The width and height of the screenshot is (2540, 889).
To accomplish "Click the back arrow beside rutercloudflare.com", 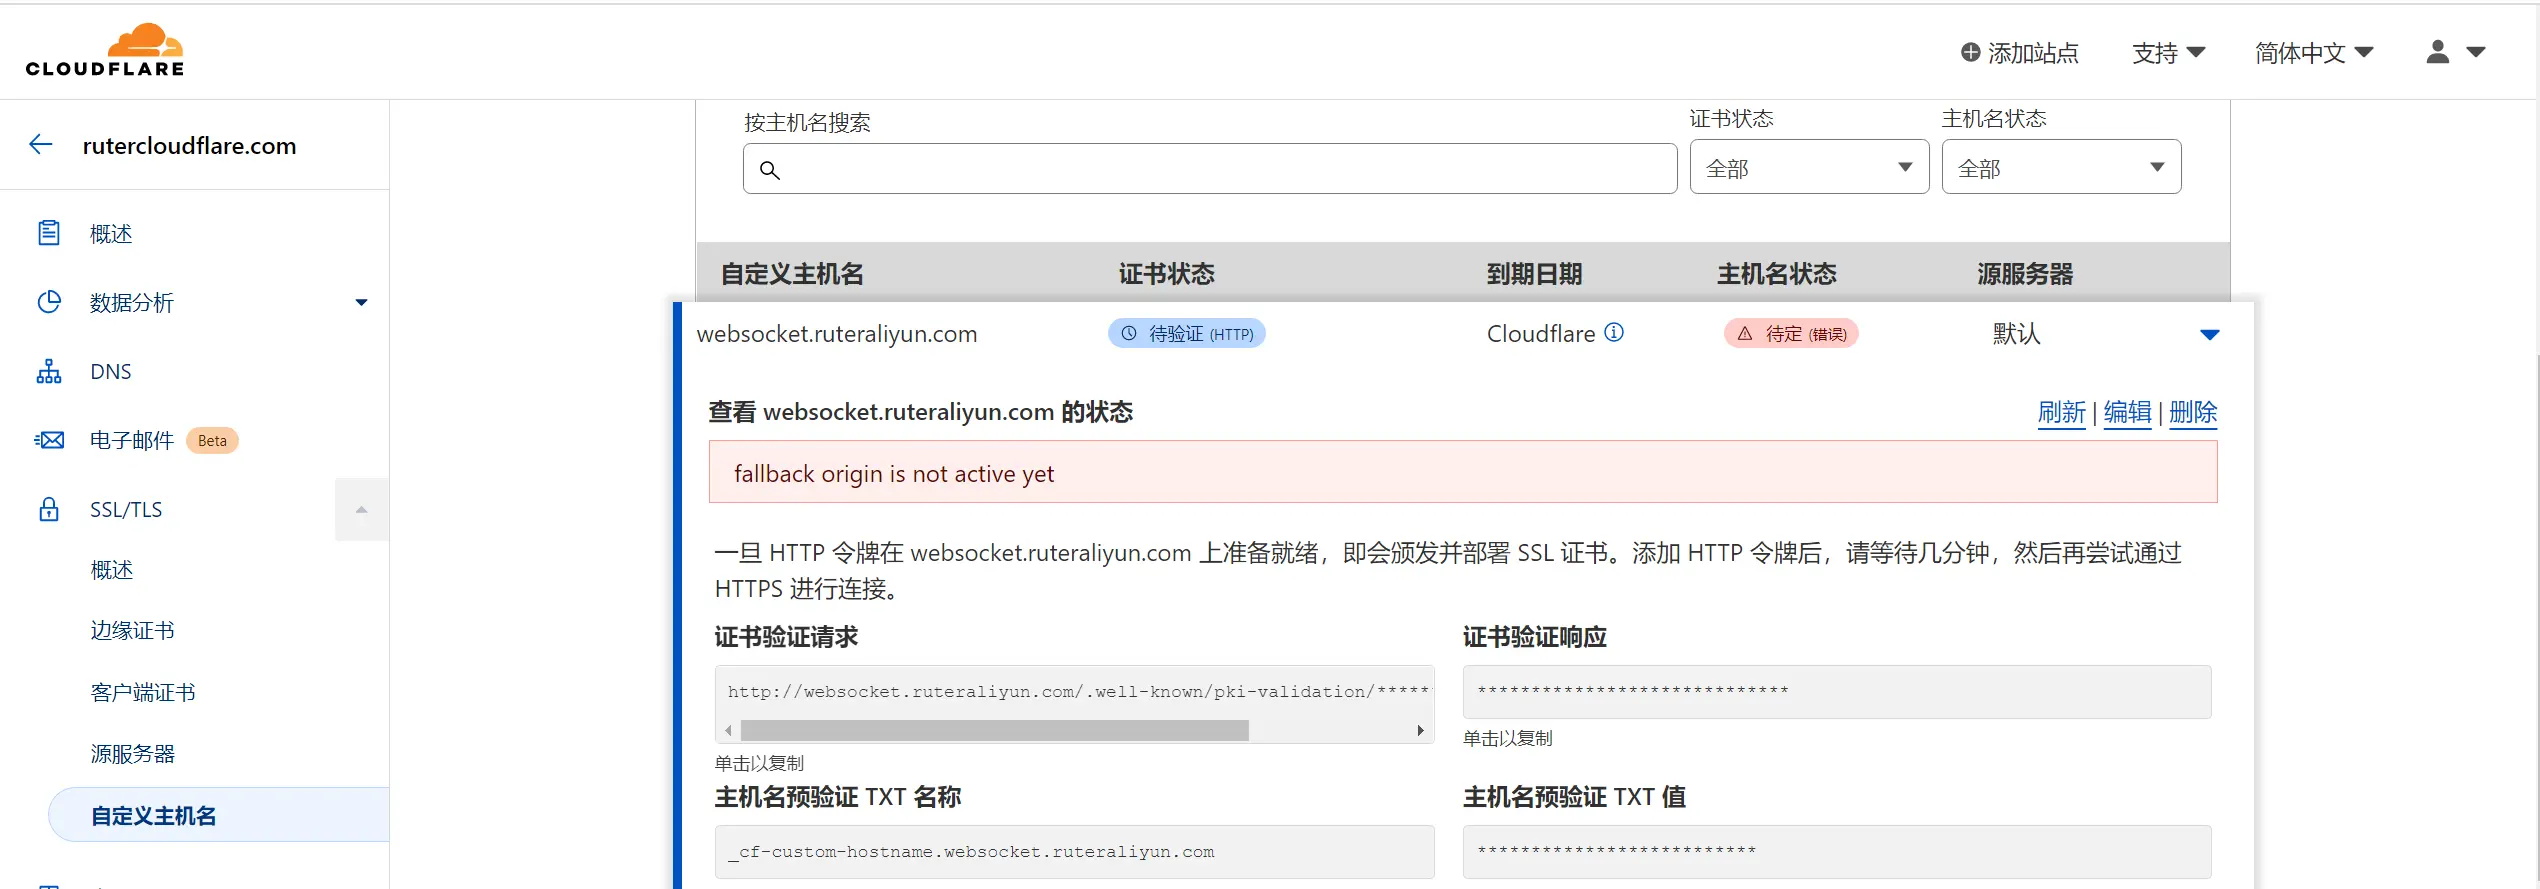I will coord(41,144).
